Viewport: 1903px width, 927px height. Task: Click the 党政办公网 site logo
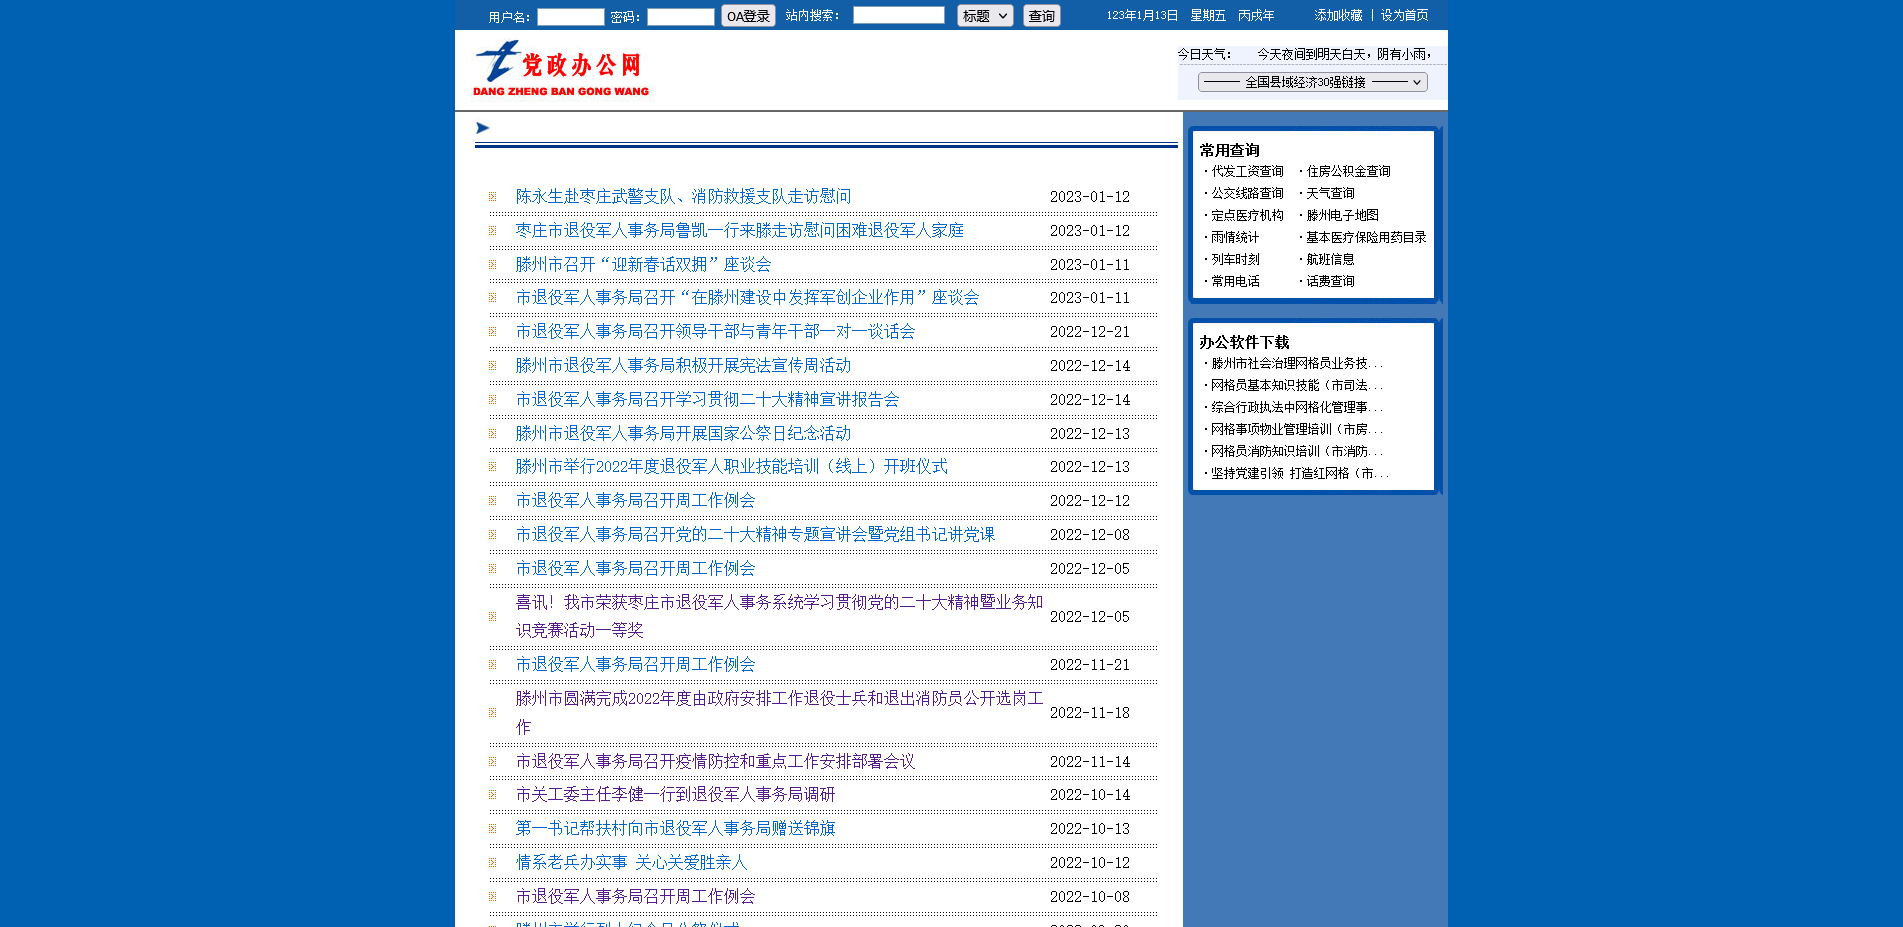tap(560, 68)
